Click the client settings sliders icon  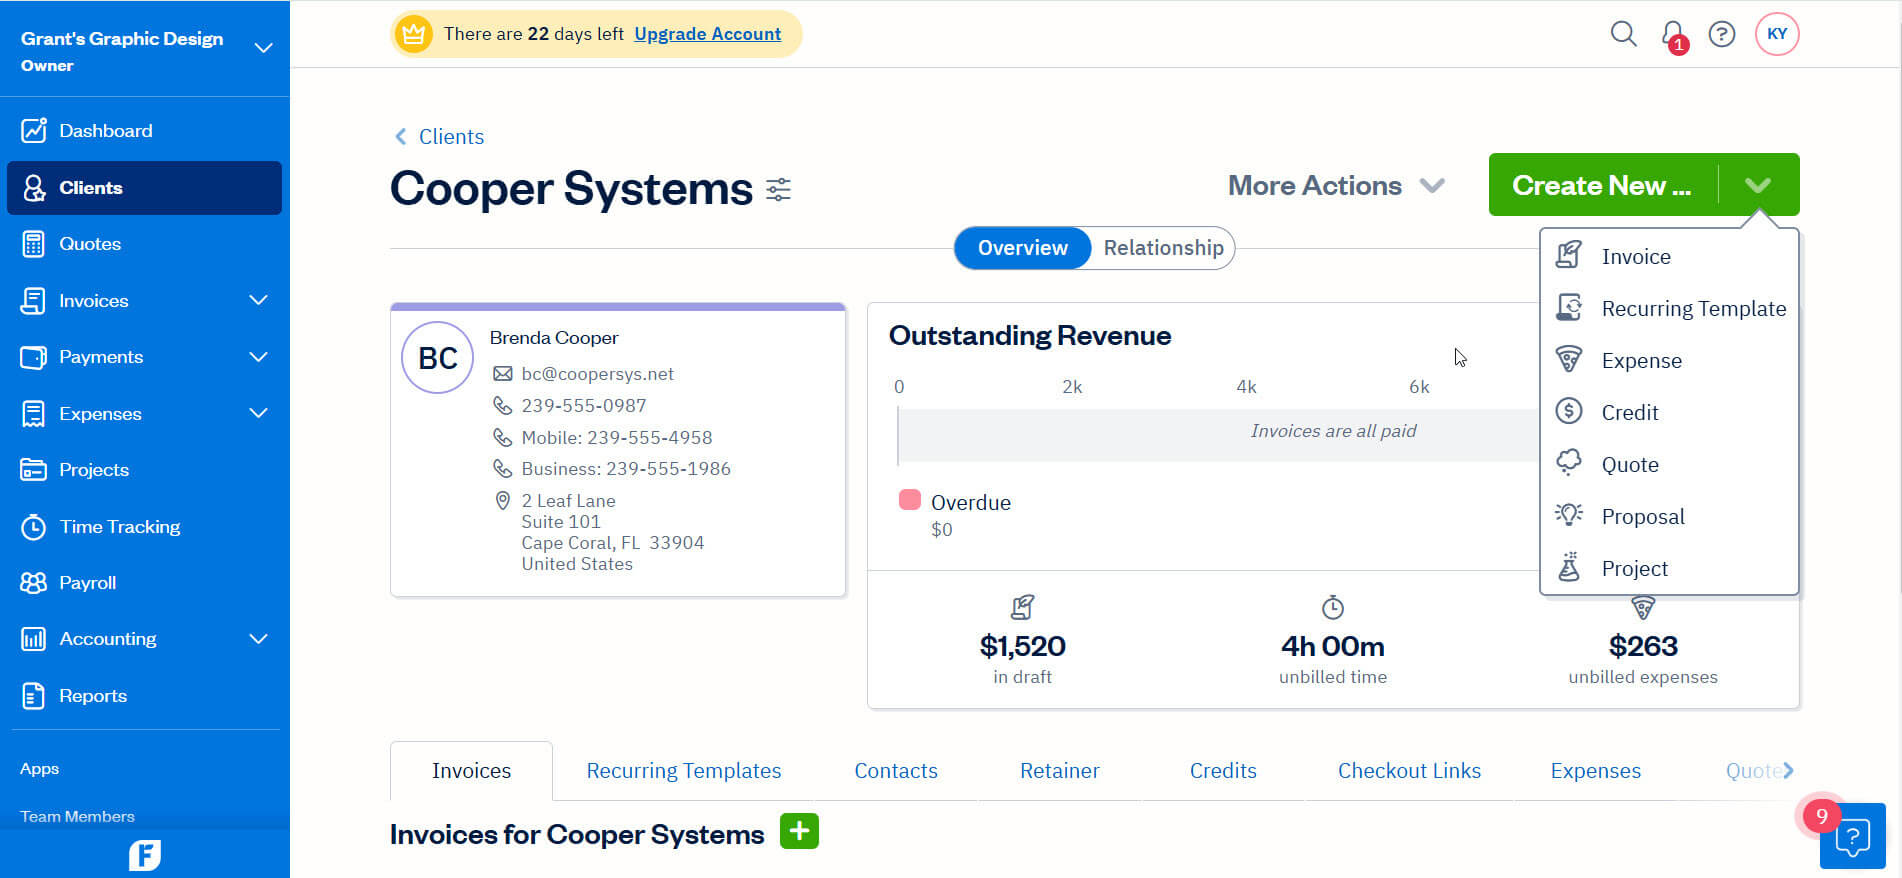pyautogui.click(x=778, y=189)
